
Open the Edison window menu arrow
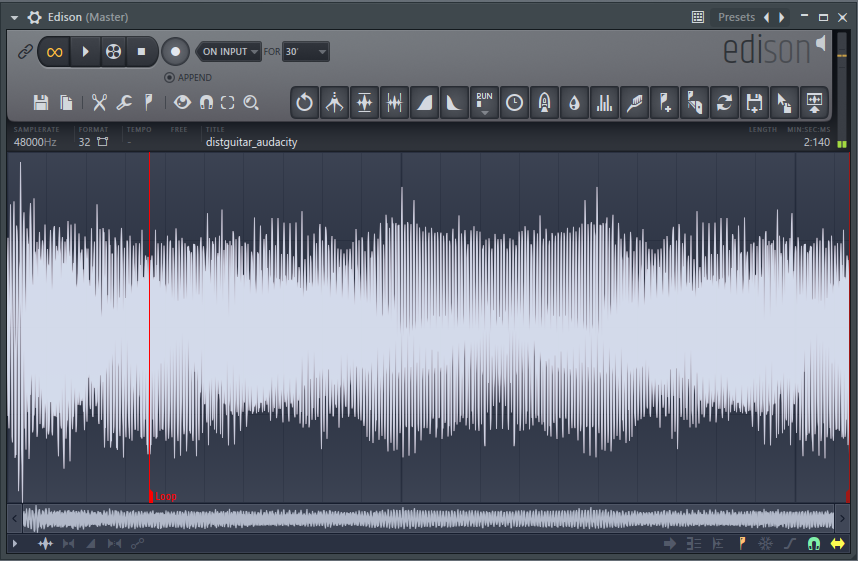pyautogui.click(x=14, y=17)
